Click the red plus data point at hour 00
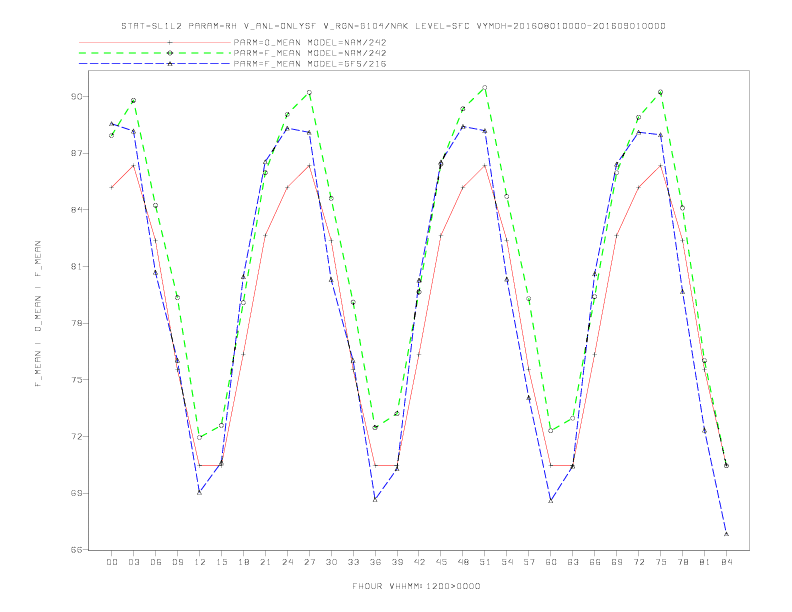 click(x=112, y=187)
